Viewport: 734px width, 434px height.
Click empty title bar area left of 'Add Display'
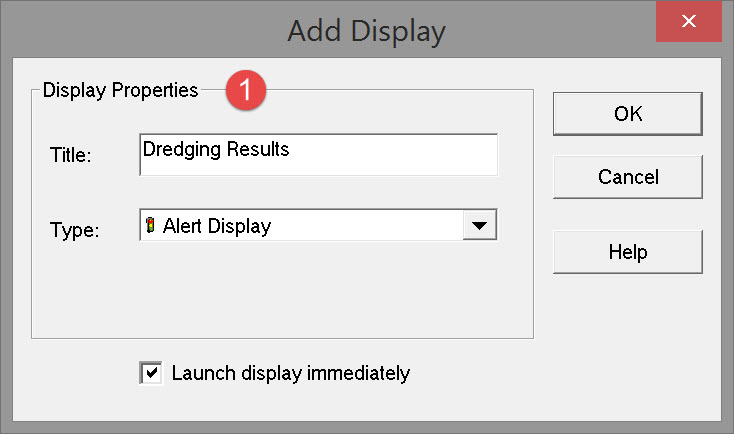tap(120, 30)
